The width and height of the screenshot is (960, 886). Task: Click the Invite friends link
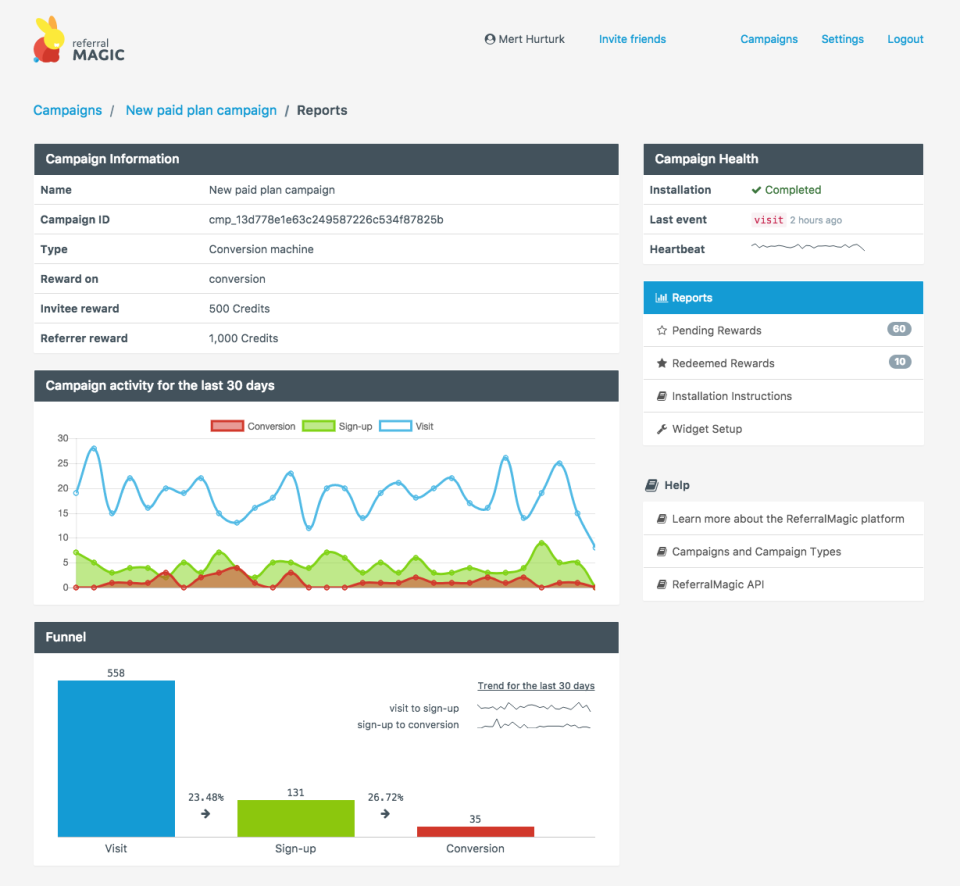pos(632,39)
